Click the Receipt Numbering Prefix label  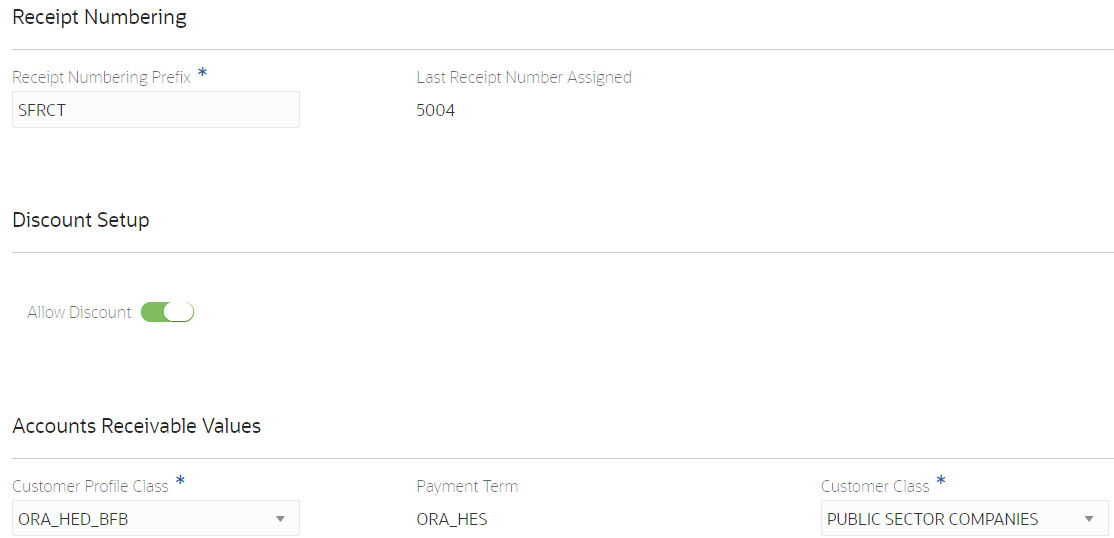[x=101, y=77]
